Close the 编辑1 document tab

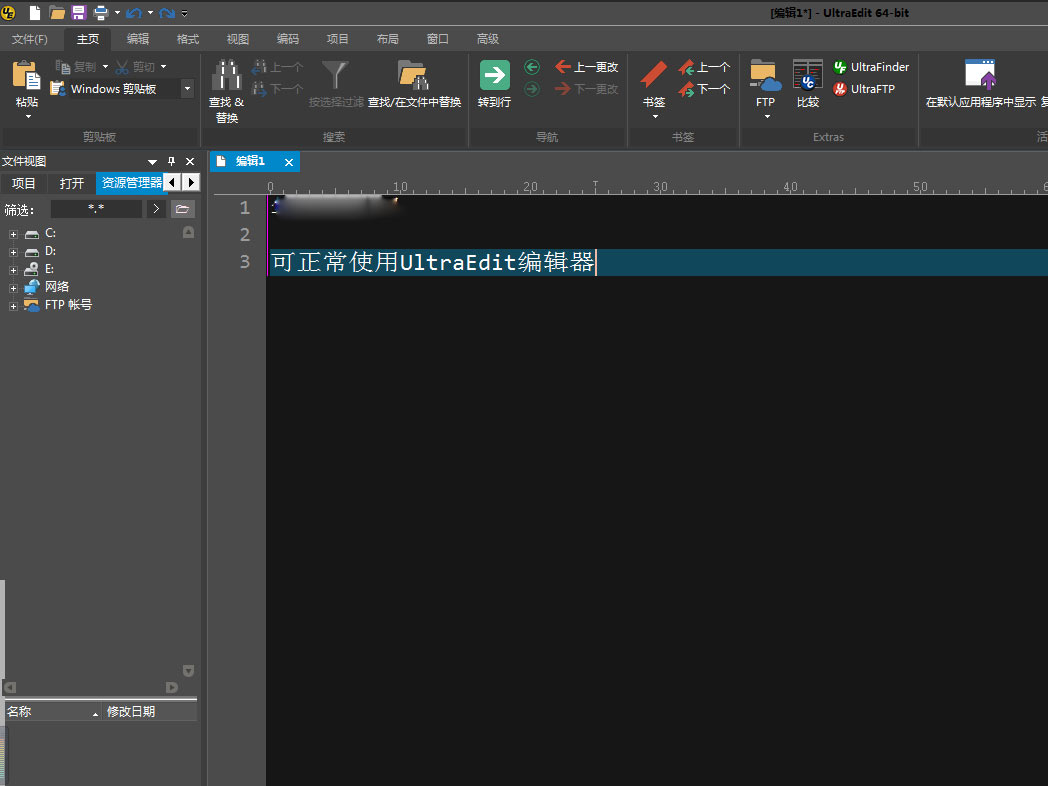[289, 162]
